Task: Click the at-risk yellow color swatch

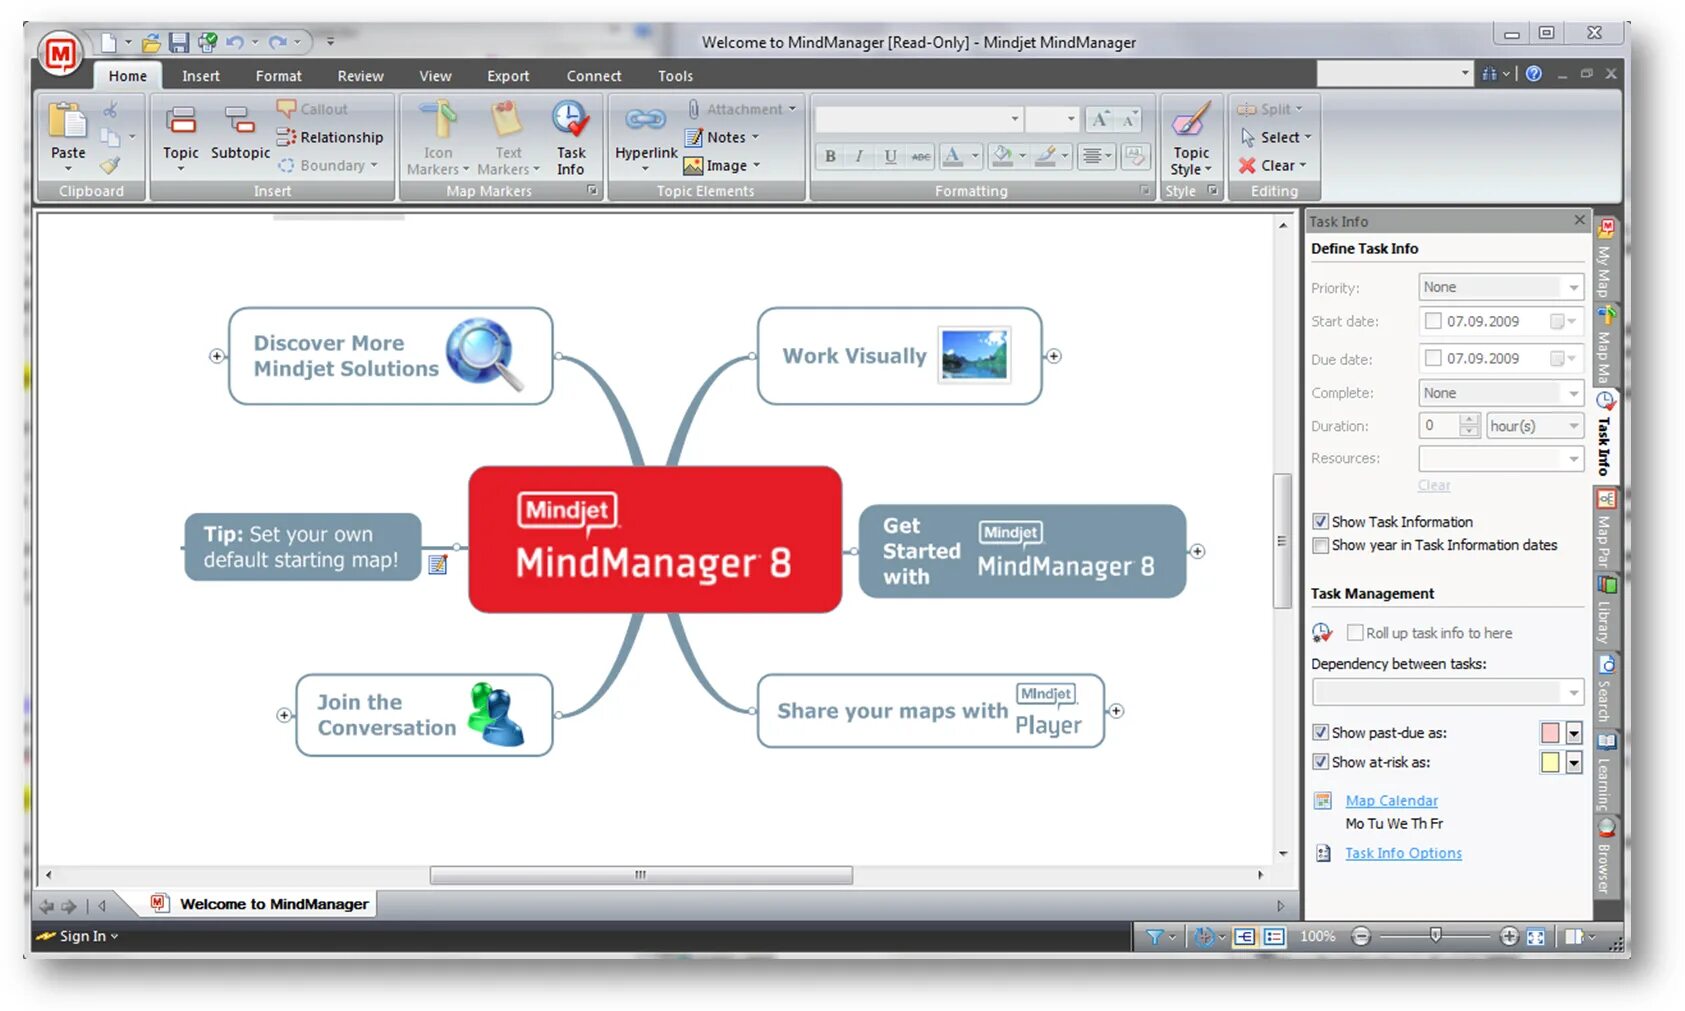Action: pos(1550,763)
